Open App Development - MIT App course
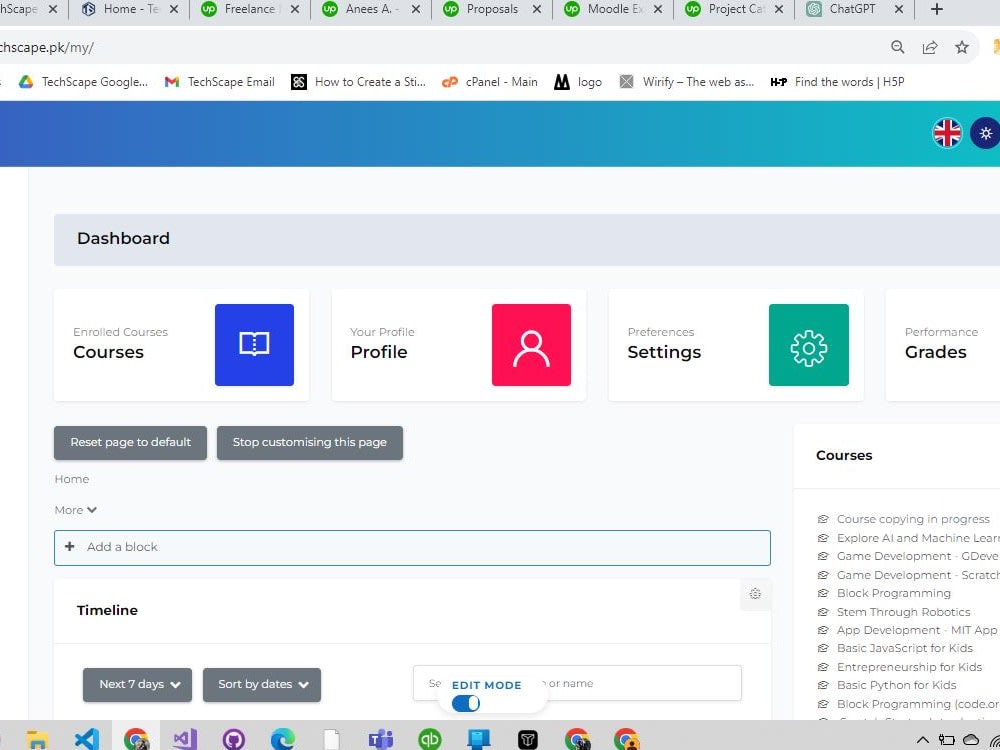 click(x=917, y=630)
